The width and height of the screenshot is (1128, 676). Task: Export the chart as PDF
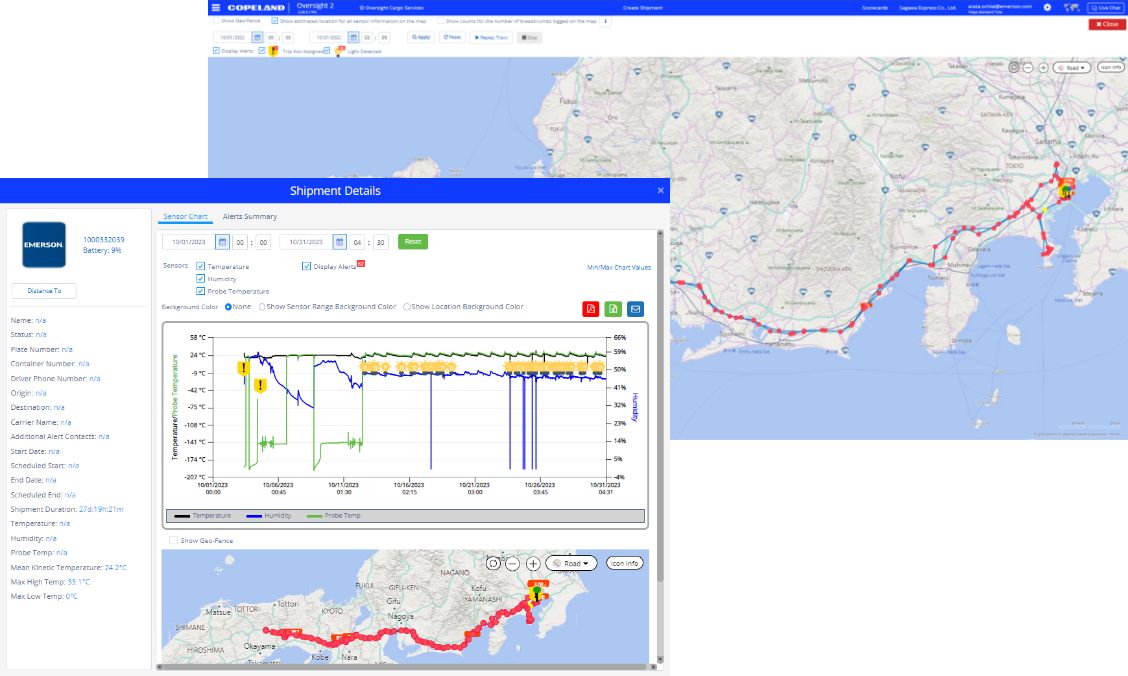pos(590,309)
